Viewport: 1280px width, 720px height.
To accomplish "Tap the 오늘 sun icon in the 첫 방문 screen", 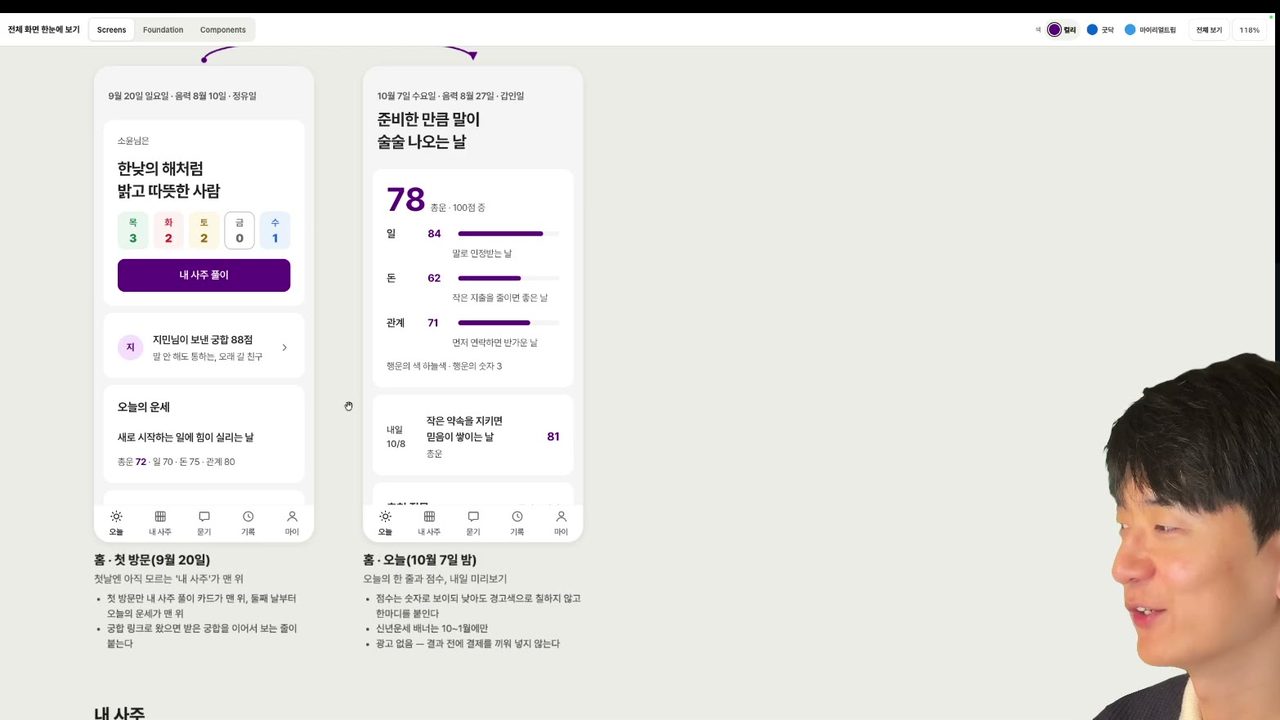I will [116, 517].
